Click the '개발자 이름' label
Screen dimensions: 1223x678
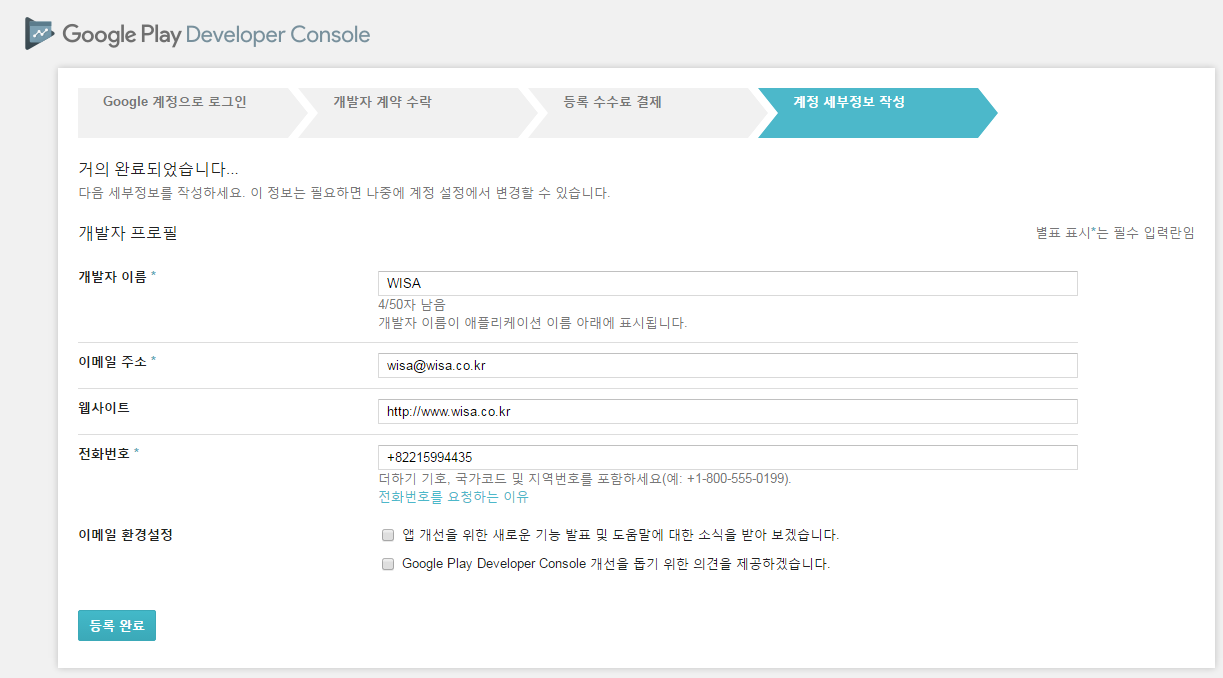(112, 276)
